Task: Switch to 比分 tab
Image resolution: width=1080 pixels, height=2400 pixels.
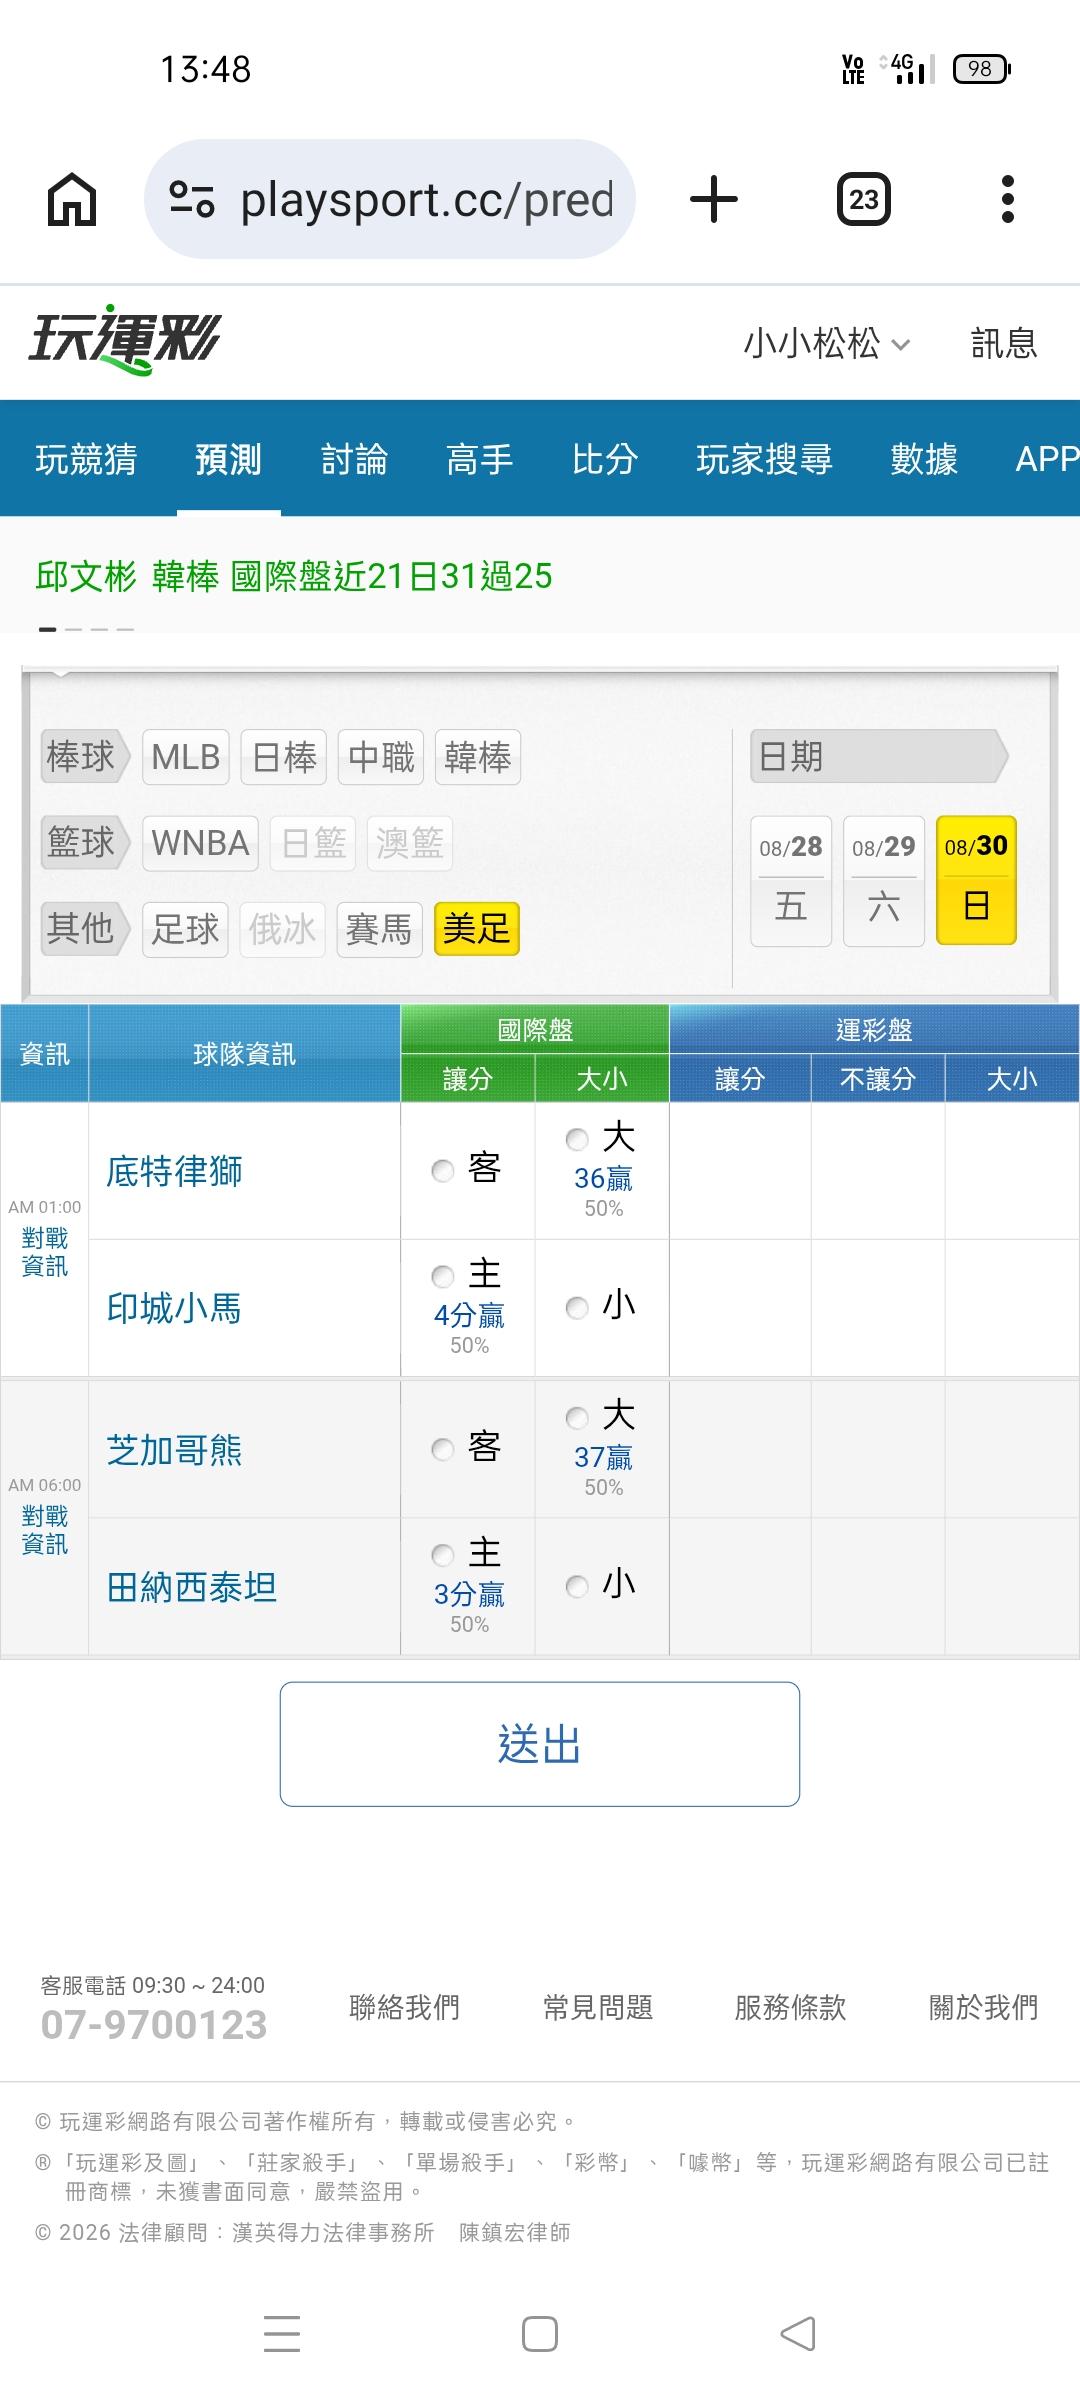Action: coord(605,459)
